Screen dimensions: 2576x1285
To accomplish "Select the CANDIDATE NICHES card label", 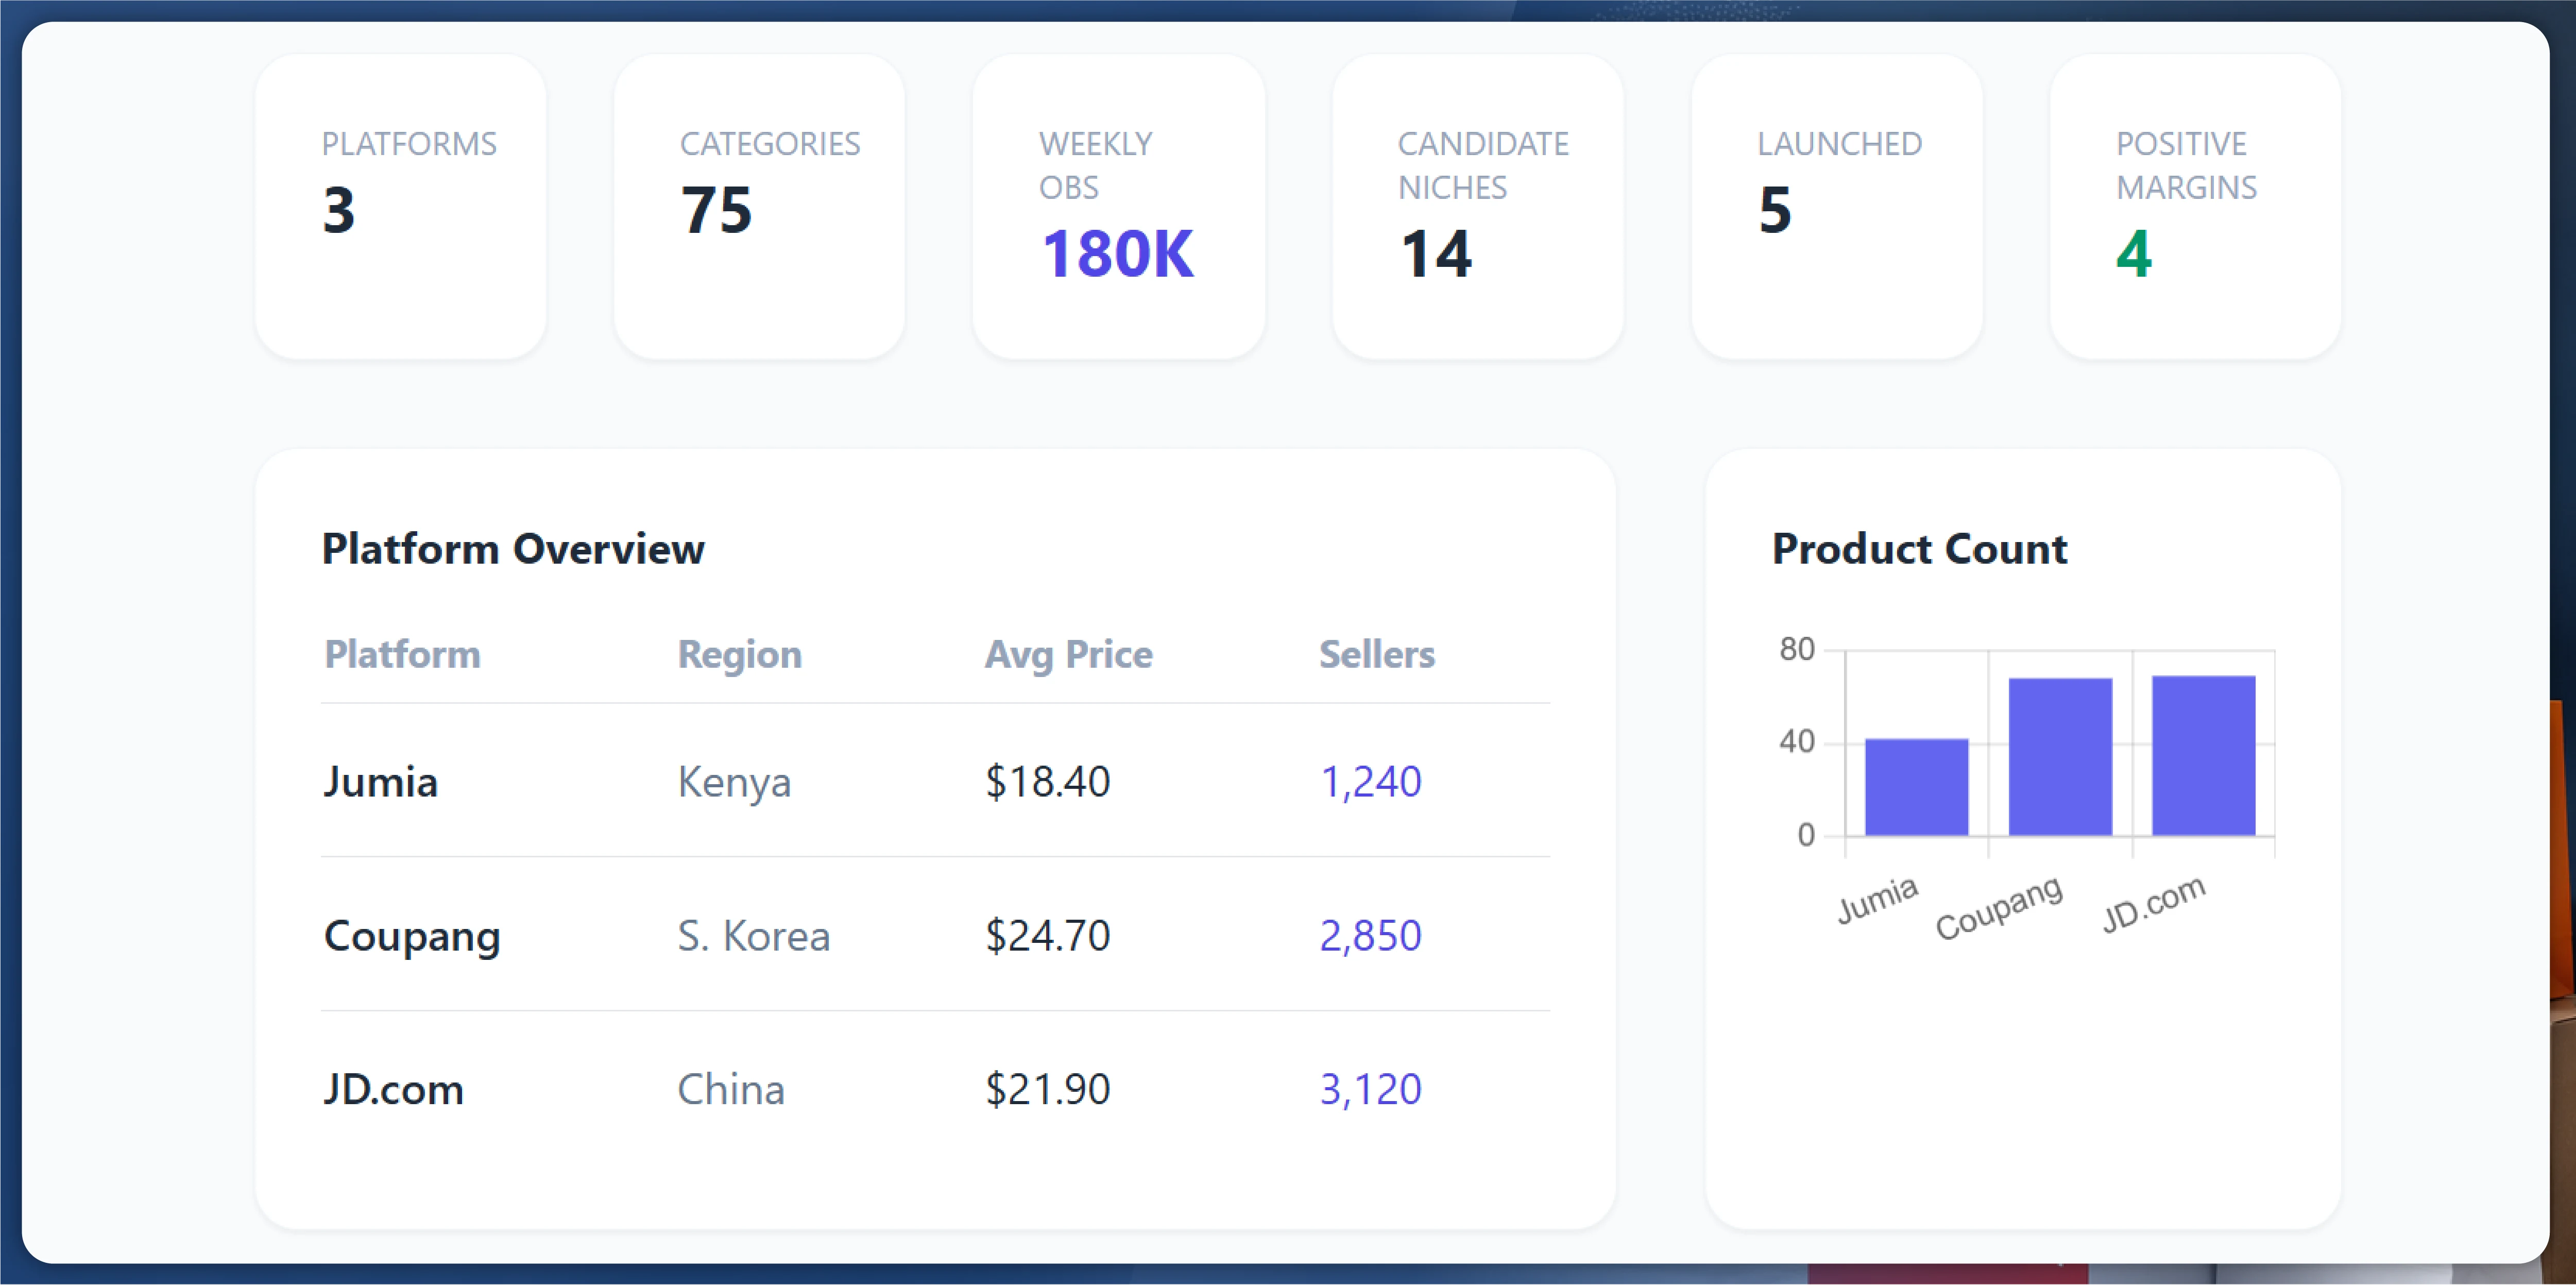I will tap(1483, 166).
